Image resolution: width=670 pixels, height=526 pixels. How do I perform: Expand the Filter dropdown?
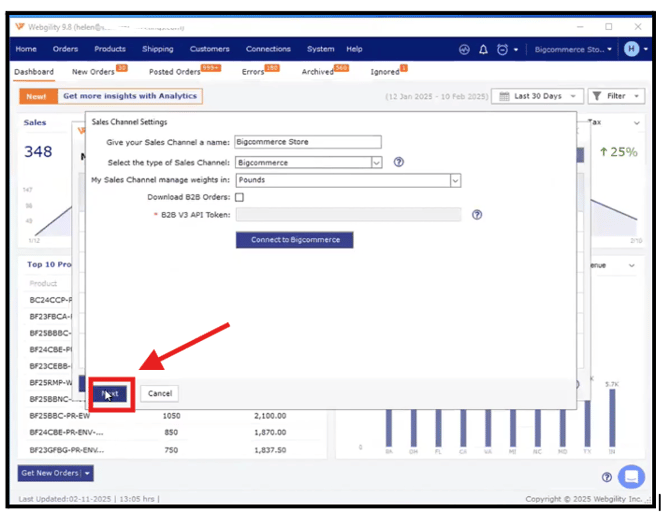(614, 96)
